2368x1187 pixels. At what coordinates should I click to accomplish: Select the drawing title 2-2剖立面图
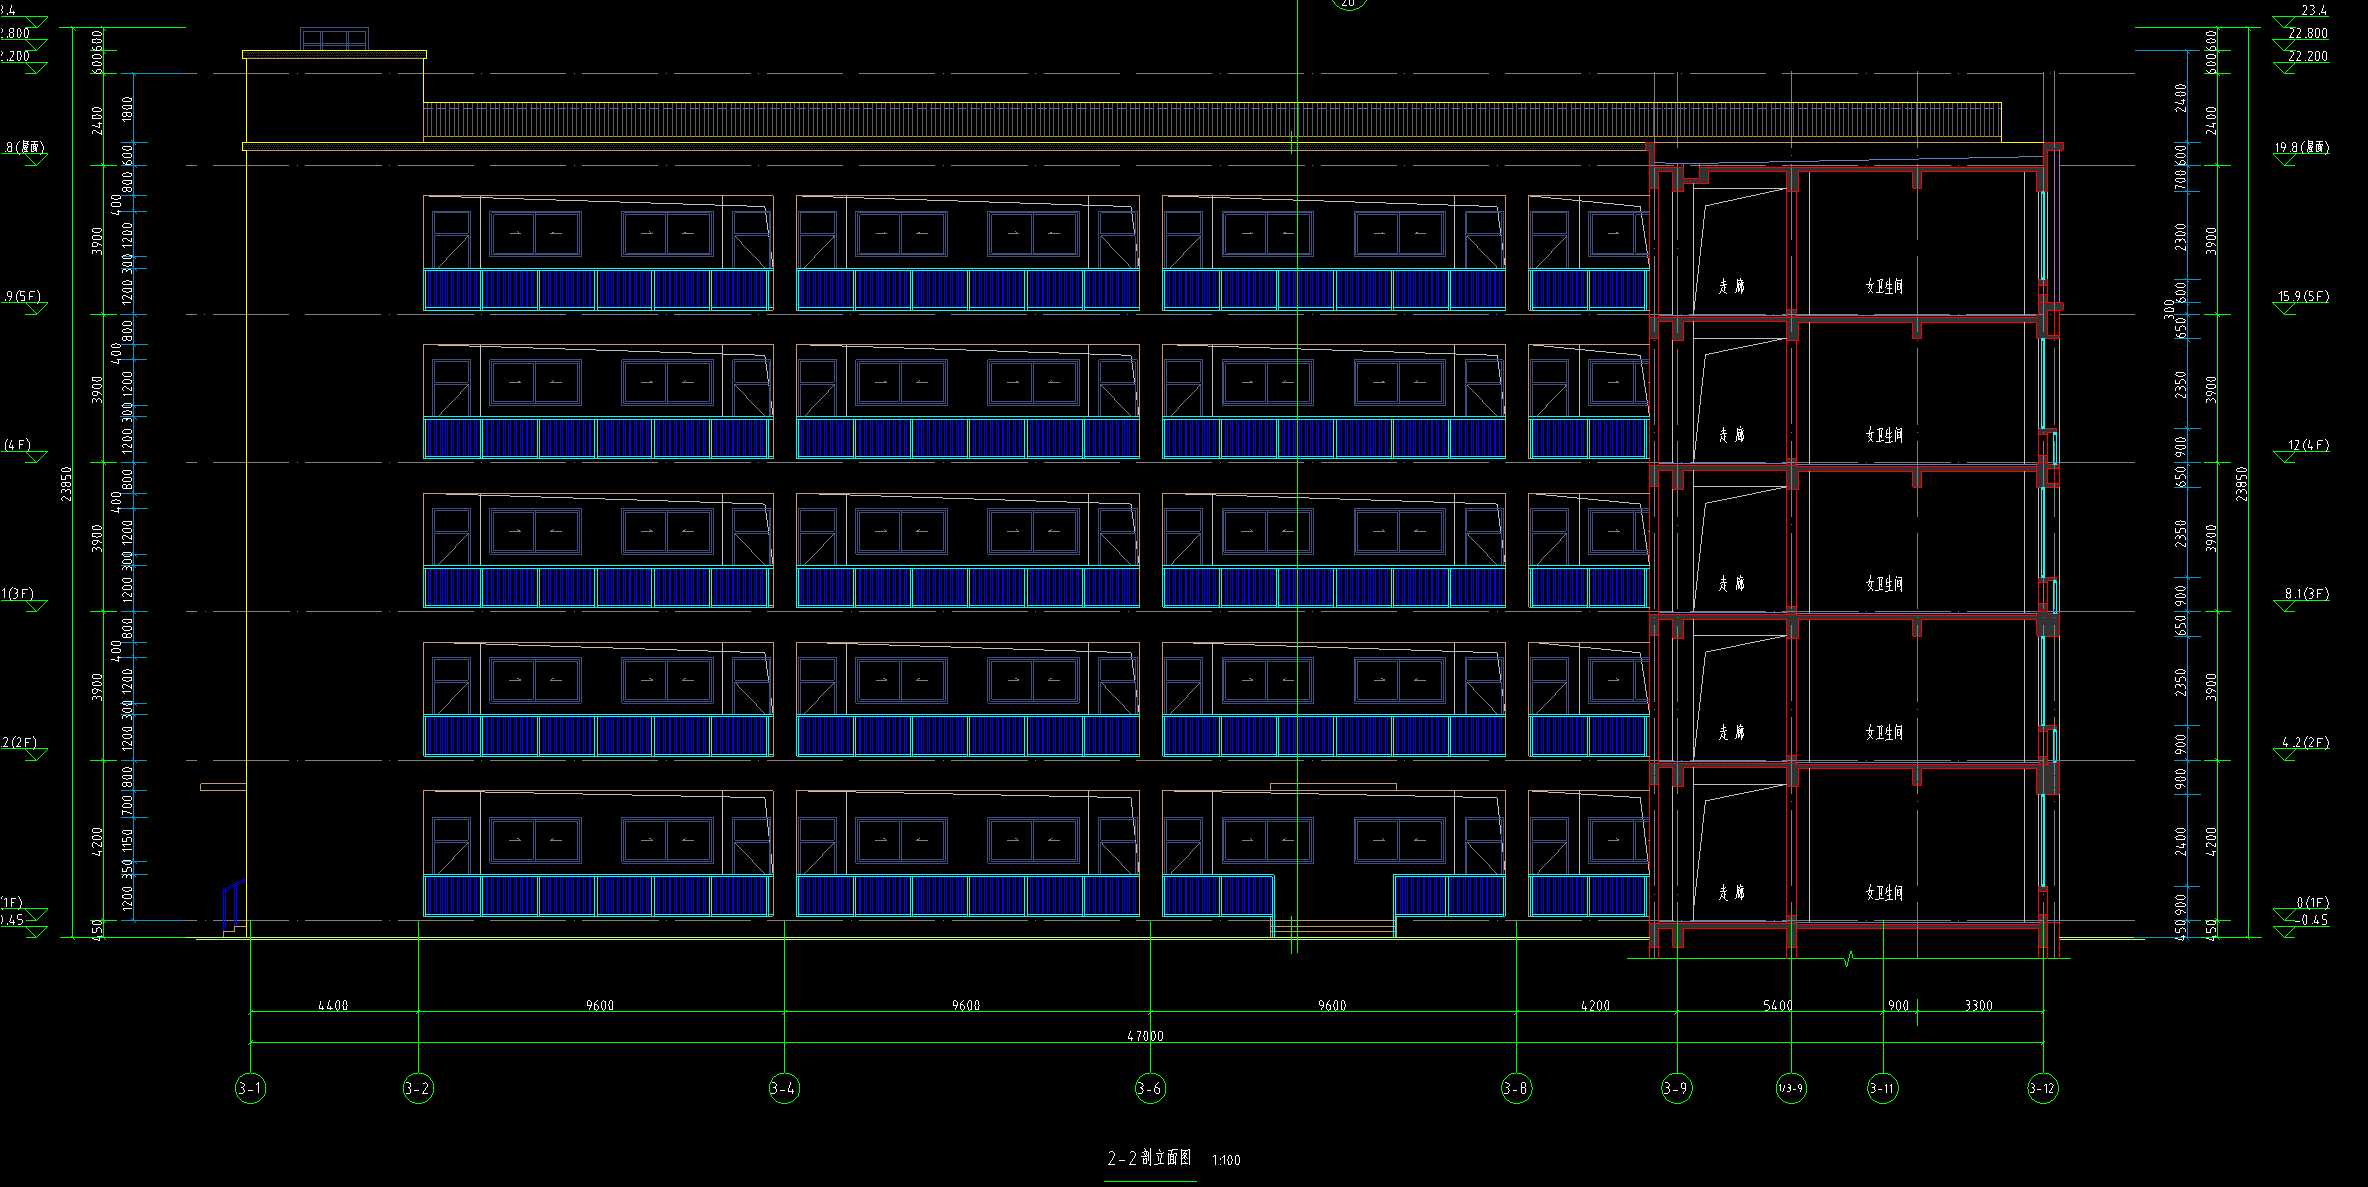tap(1149, 1158)
